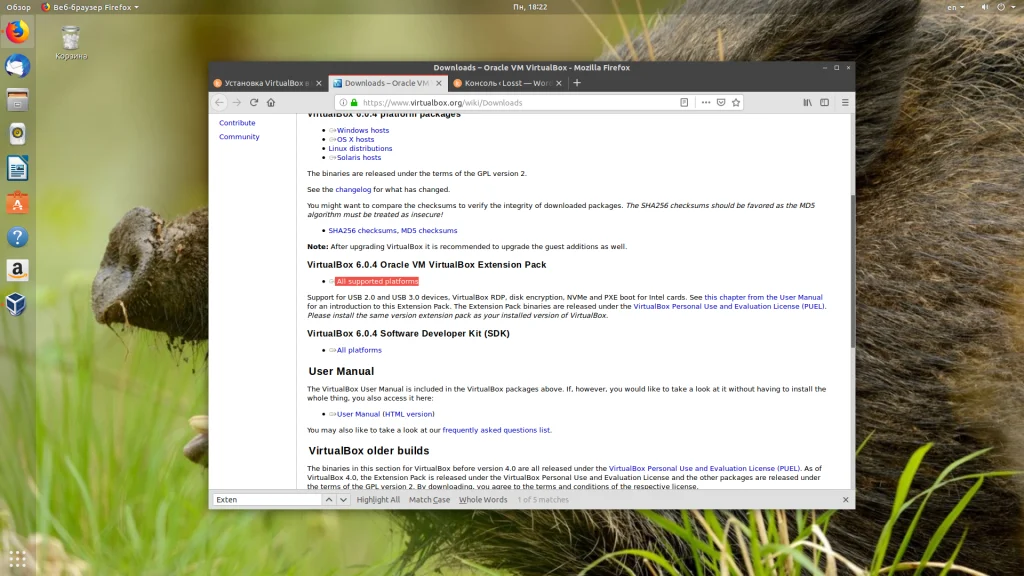The image size is (1024, 576).
Task: Toggle reader view in the address bar
Action: click(x=684, y=102)
